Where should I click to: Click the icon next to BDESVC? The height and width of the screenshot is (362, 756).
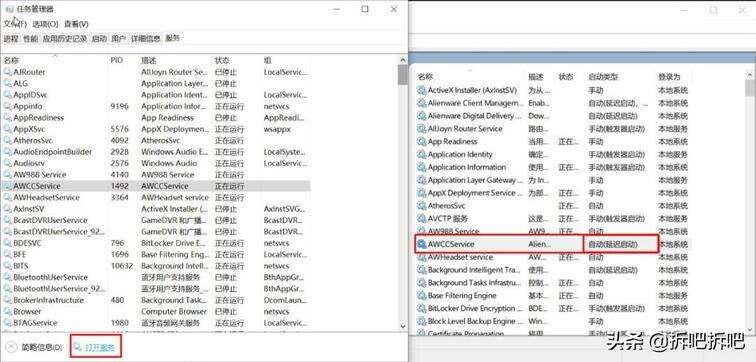point(8,243)
